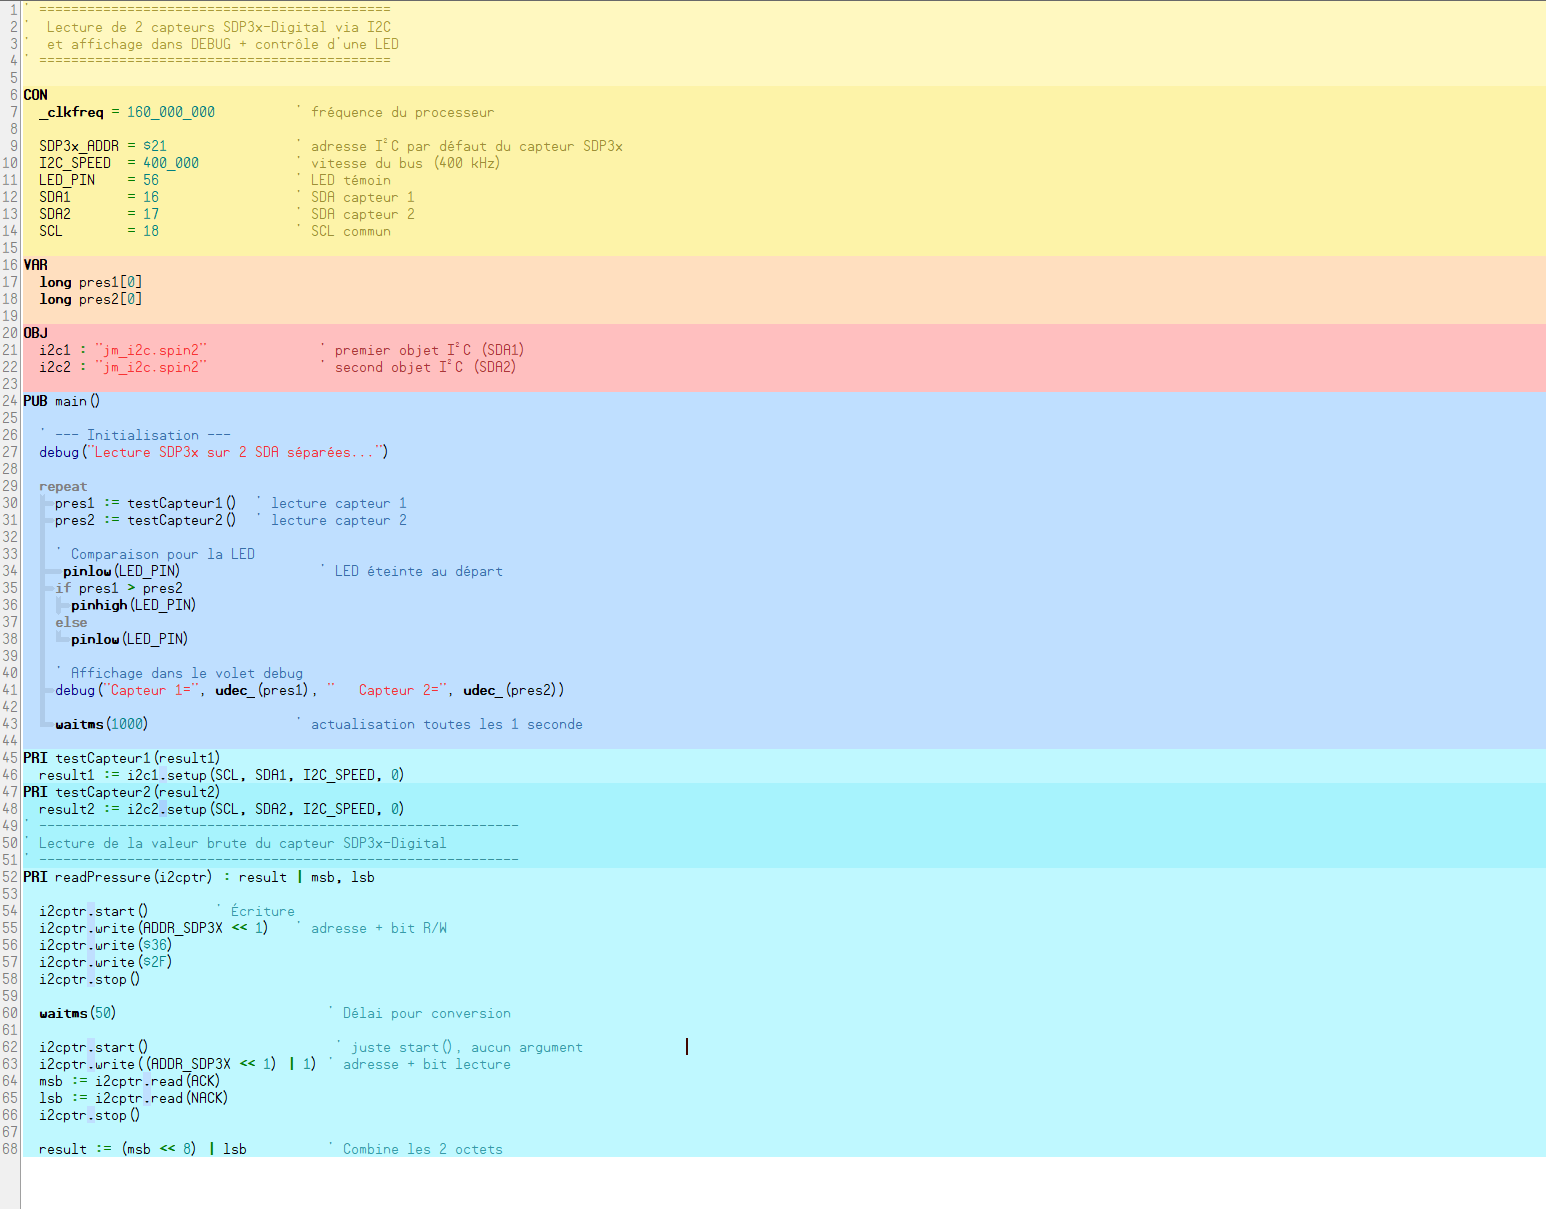Click the VAR block heading
The image size is (1546, 1209).
tap(35, 265)
